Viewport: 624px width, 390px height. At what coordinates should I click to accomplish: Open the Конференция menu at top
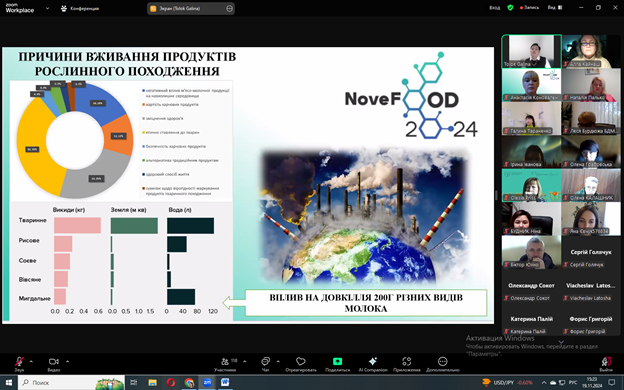[80, 8]
